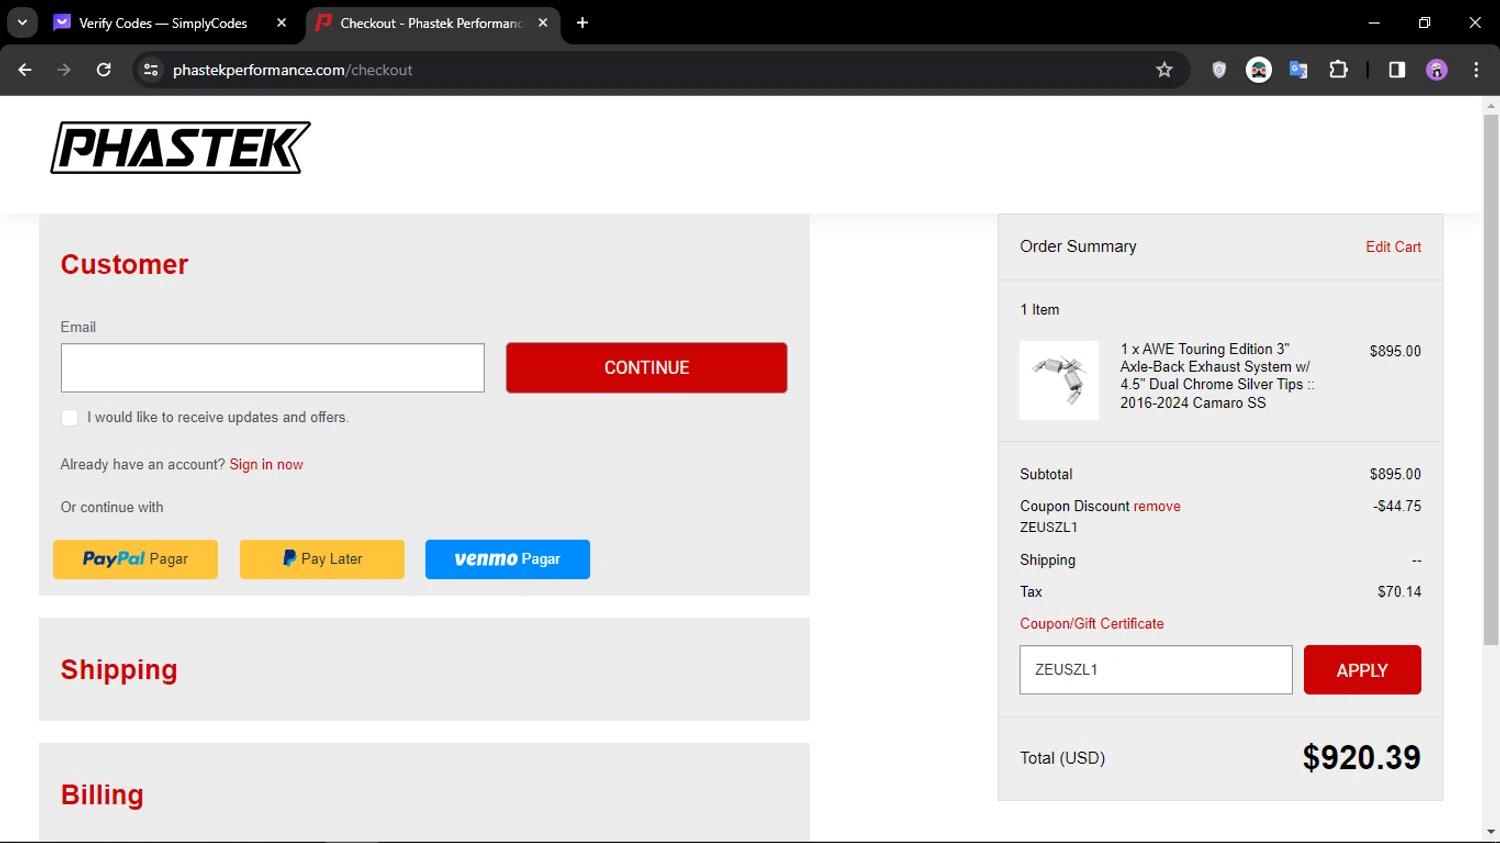The height and width of the screenshot is (843, 1500).
Task: Click the Customer section heading
Action: [124, 265]
